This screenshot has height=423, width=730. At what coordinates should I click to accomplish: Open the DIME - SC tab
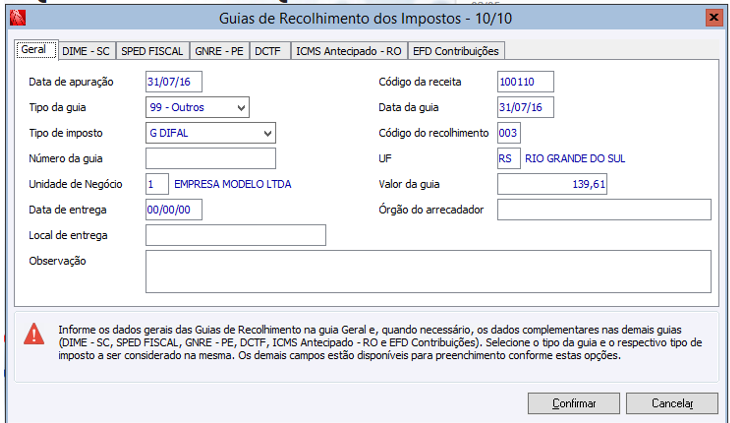(x=86, y=51)
